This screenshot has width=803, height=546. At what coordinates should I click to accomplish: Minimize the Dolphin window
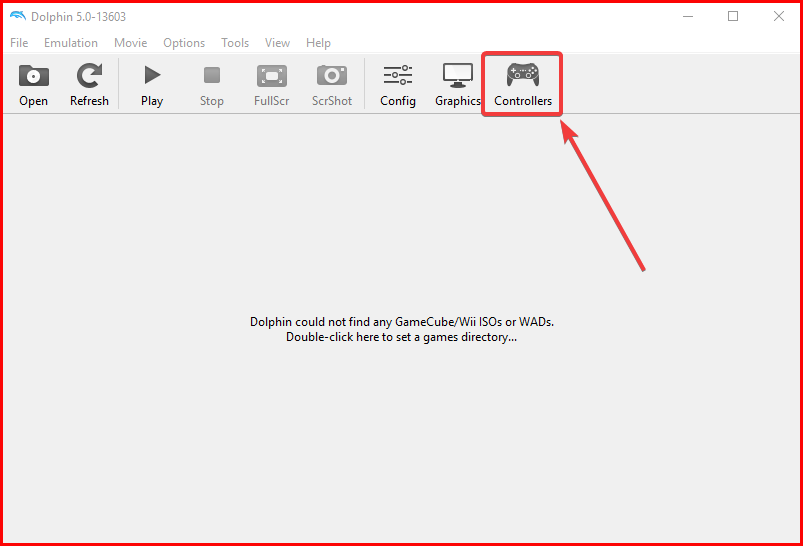[688, 16]
